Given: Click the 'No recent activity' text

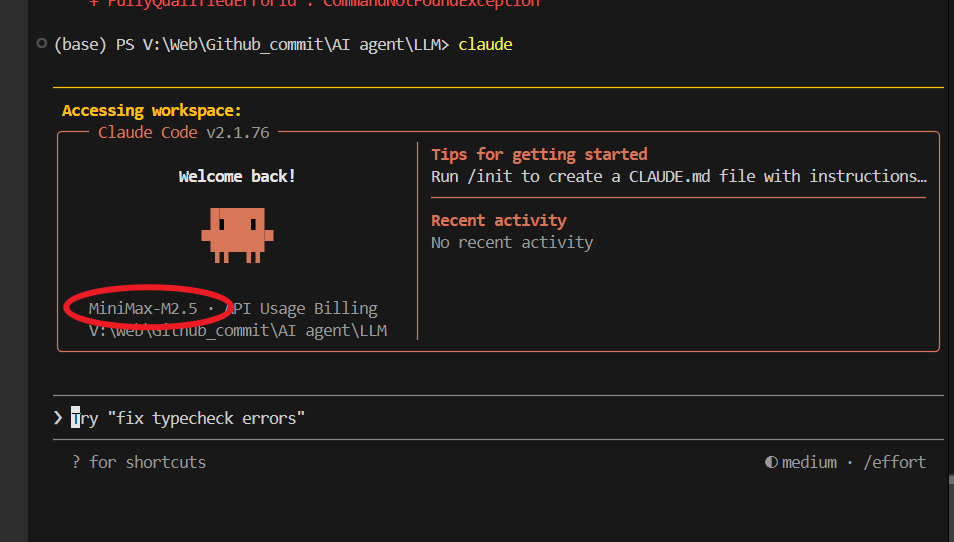Looking at the screenshot, I should pos(512,242).
